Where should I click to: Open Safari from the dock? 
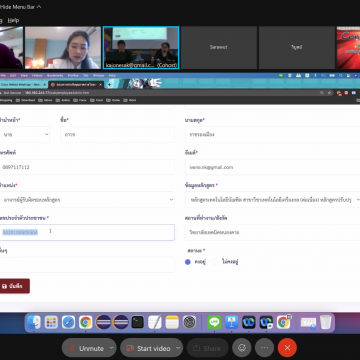(x=68, y=322)
